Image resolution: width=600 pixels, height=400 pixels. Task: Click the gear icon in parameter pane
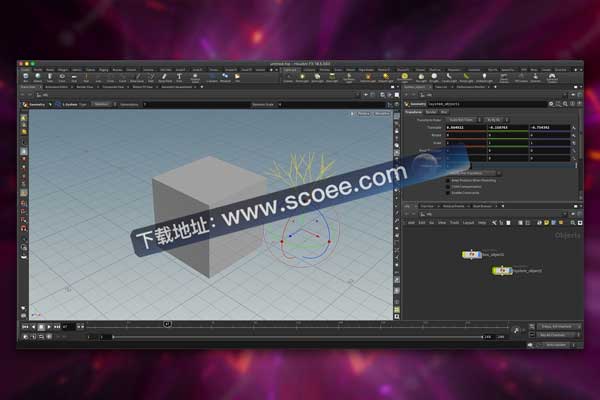(x=553, y=103)
